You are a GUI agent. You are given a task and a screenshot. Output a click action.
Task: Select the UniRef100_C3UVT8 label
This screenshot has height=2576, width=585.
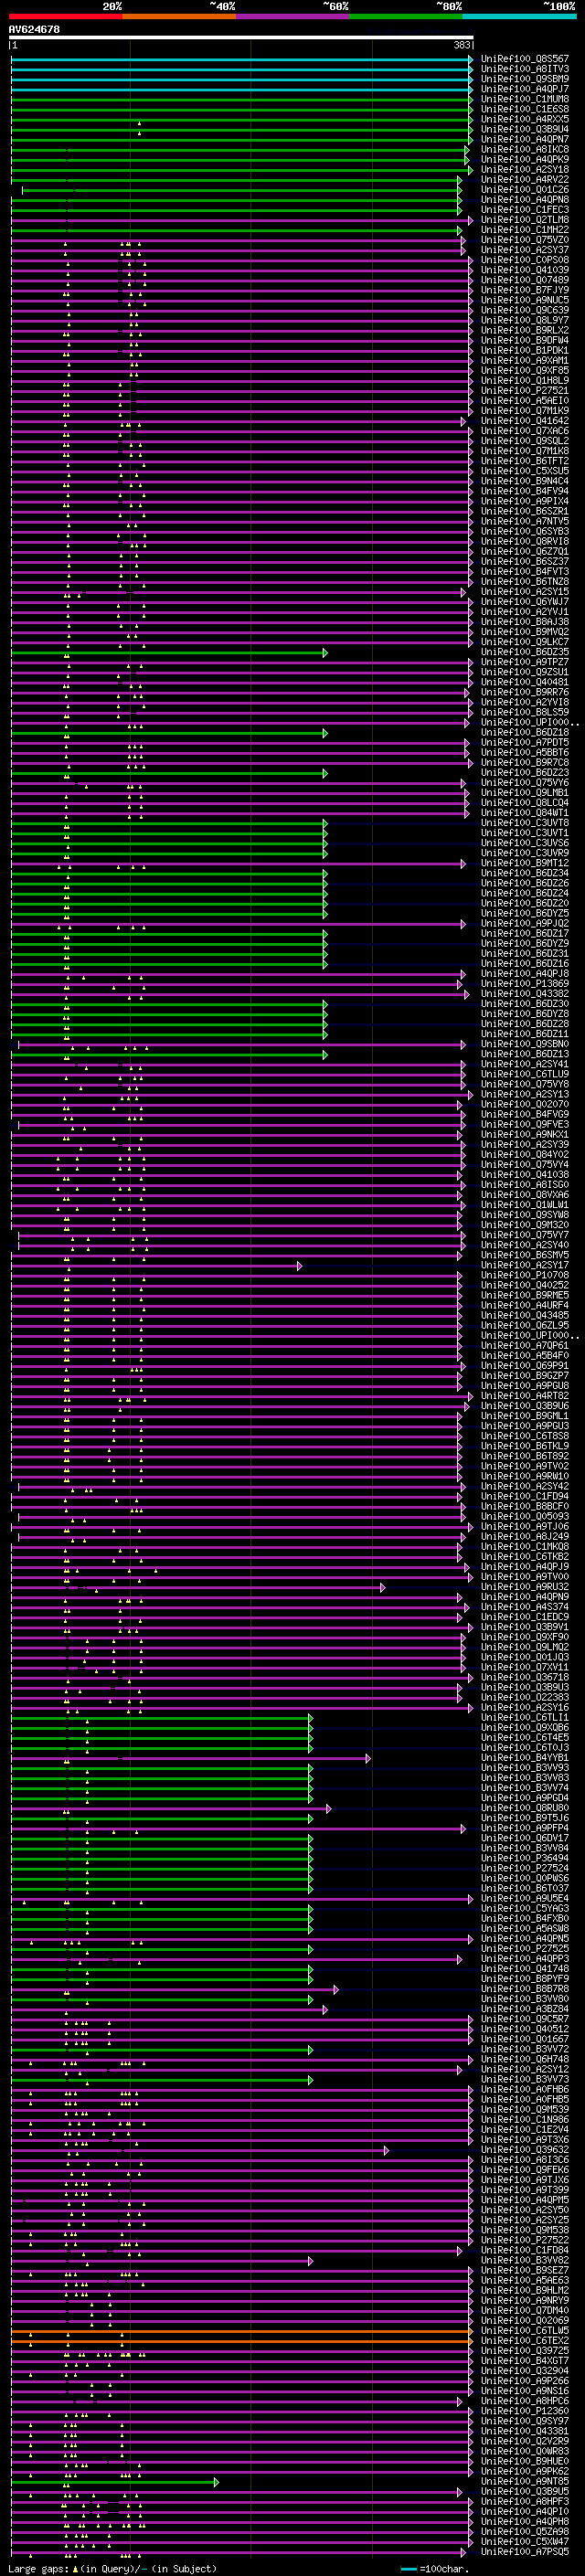[x=525, y=823]
